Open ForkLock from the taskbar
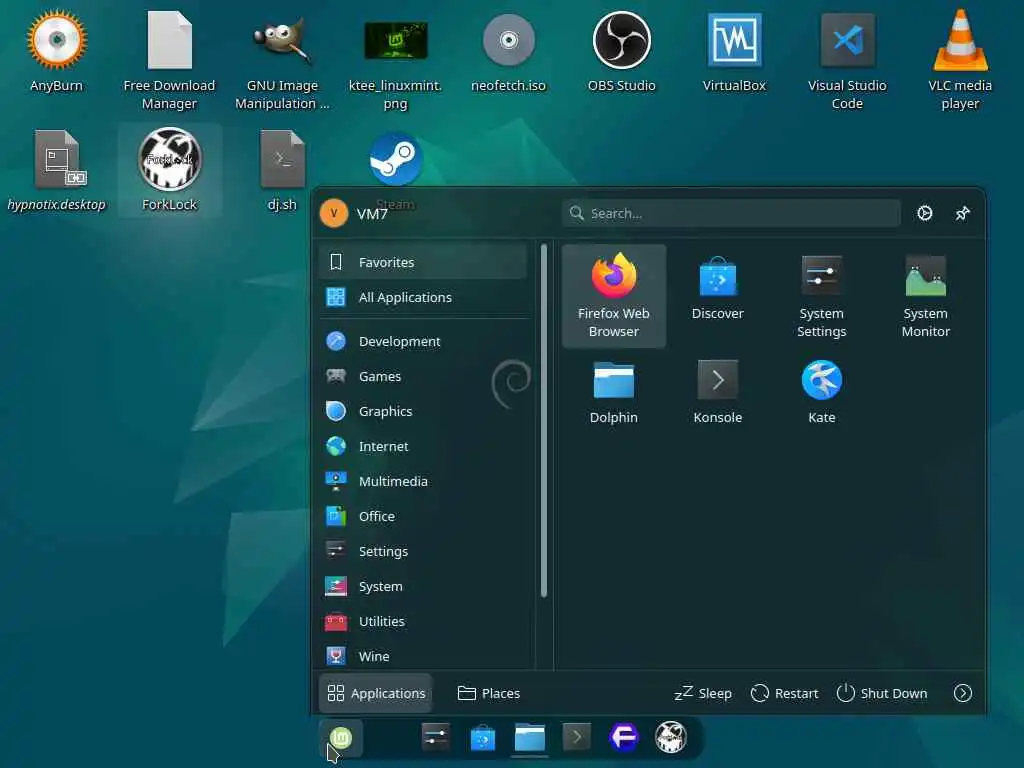Screen dimensions: 1024x768 point(671,737)
